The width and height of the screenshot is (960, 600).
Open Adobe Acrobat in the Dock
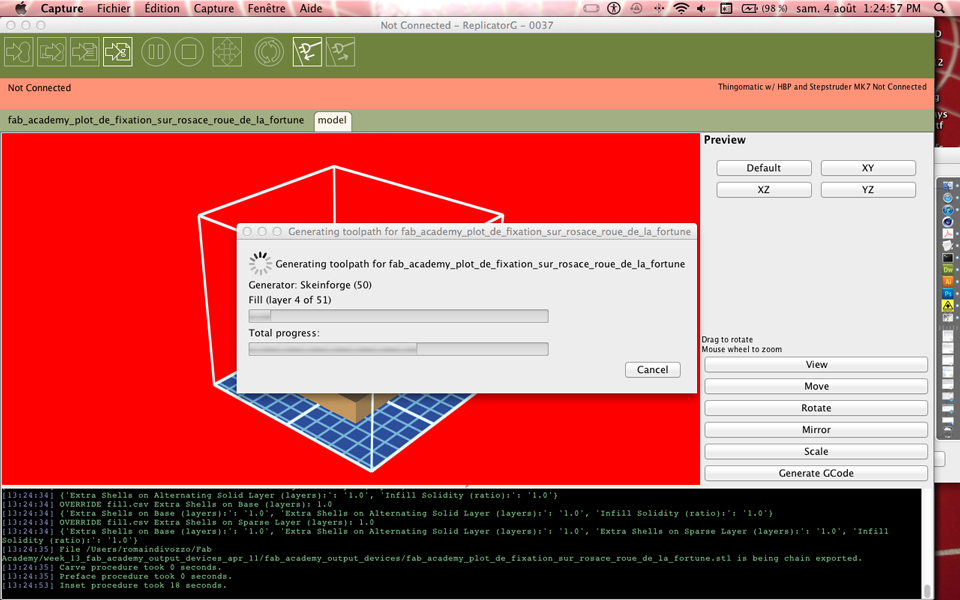click(948, 234)
